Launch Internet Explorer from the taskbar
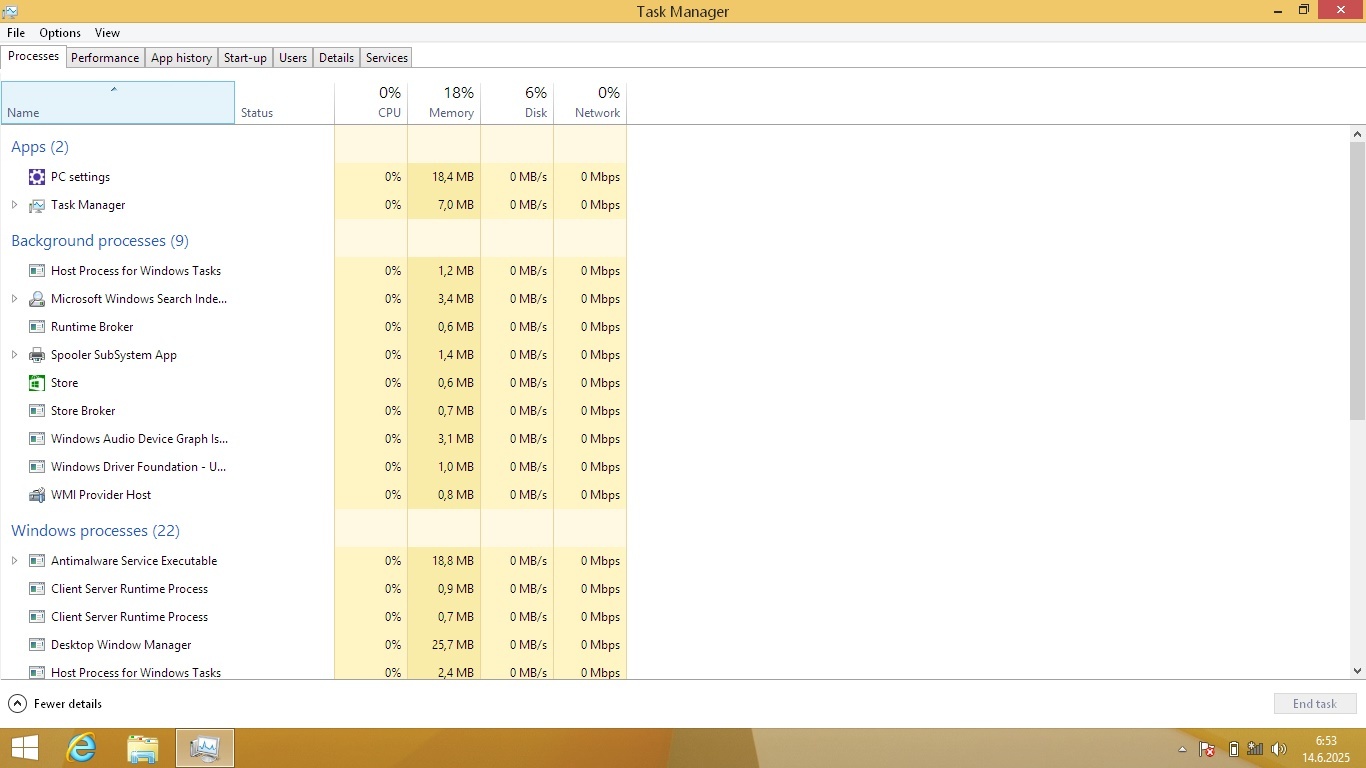The height and width of the screenshot is (768, 1366). (x=81, y=748)
